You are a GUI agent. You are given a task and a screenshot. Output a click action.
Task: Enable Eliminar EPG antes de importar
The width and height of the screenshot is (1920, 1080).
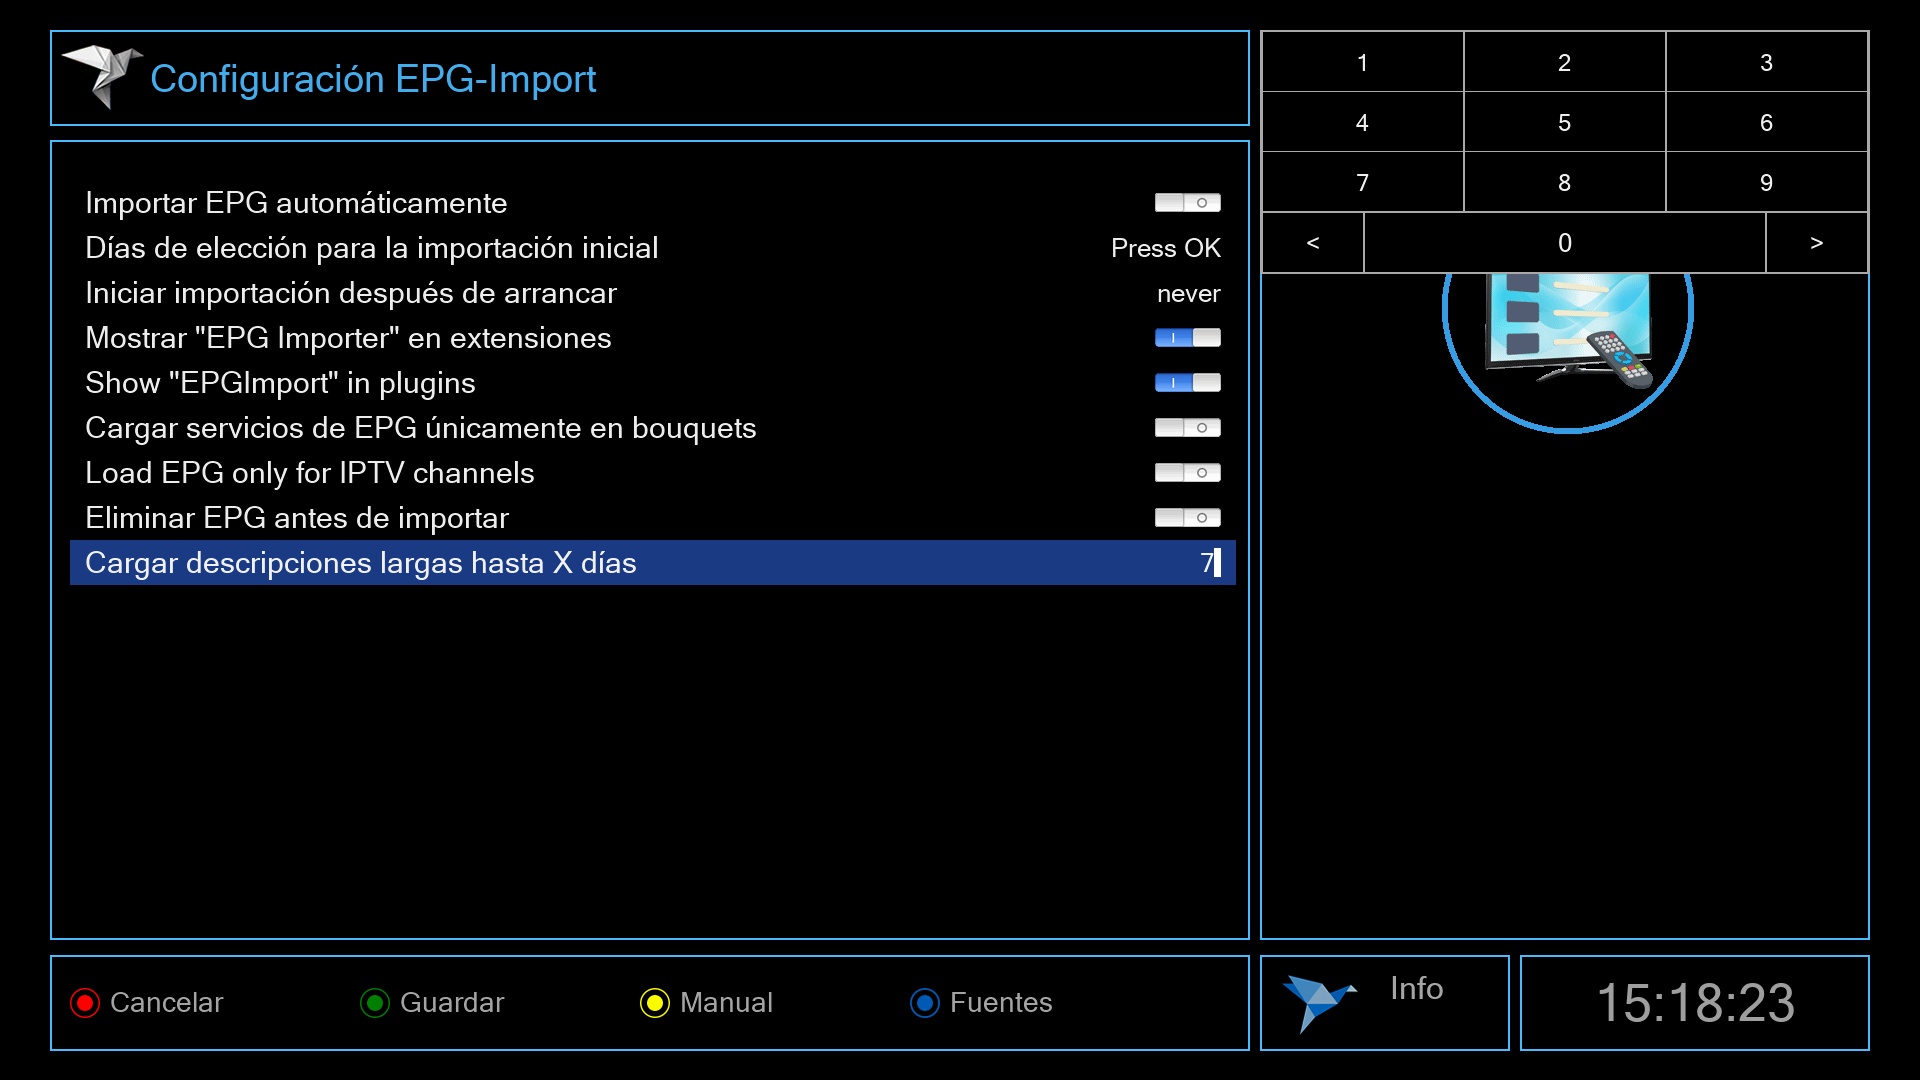tap(1187, 518)
